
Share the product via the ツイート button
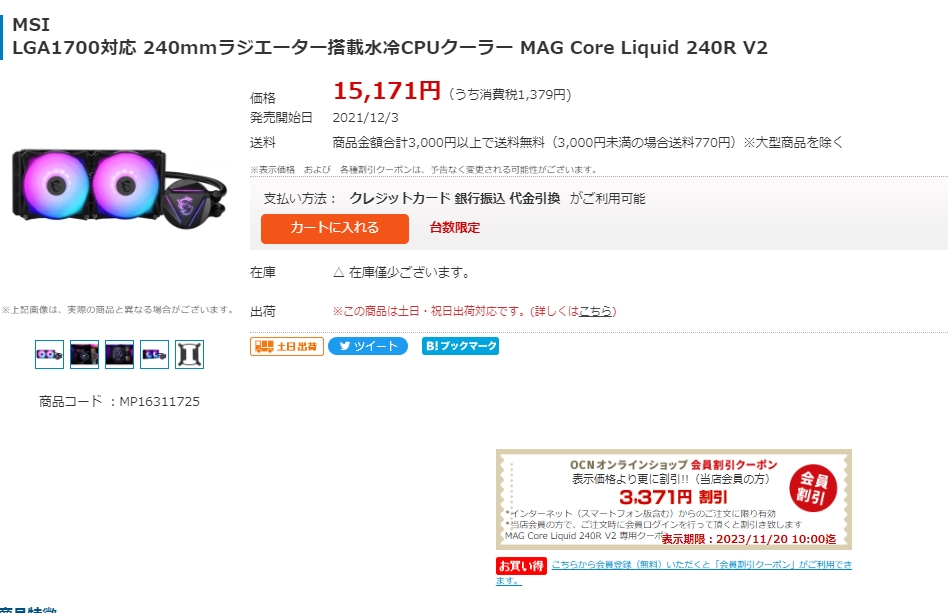point(368,346)
